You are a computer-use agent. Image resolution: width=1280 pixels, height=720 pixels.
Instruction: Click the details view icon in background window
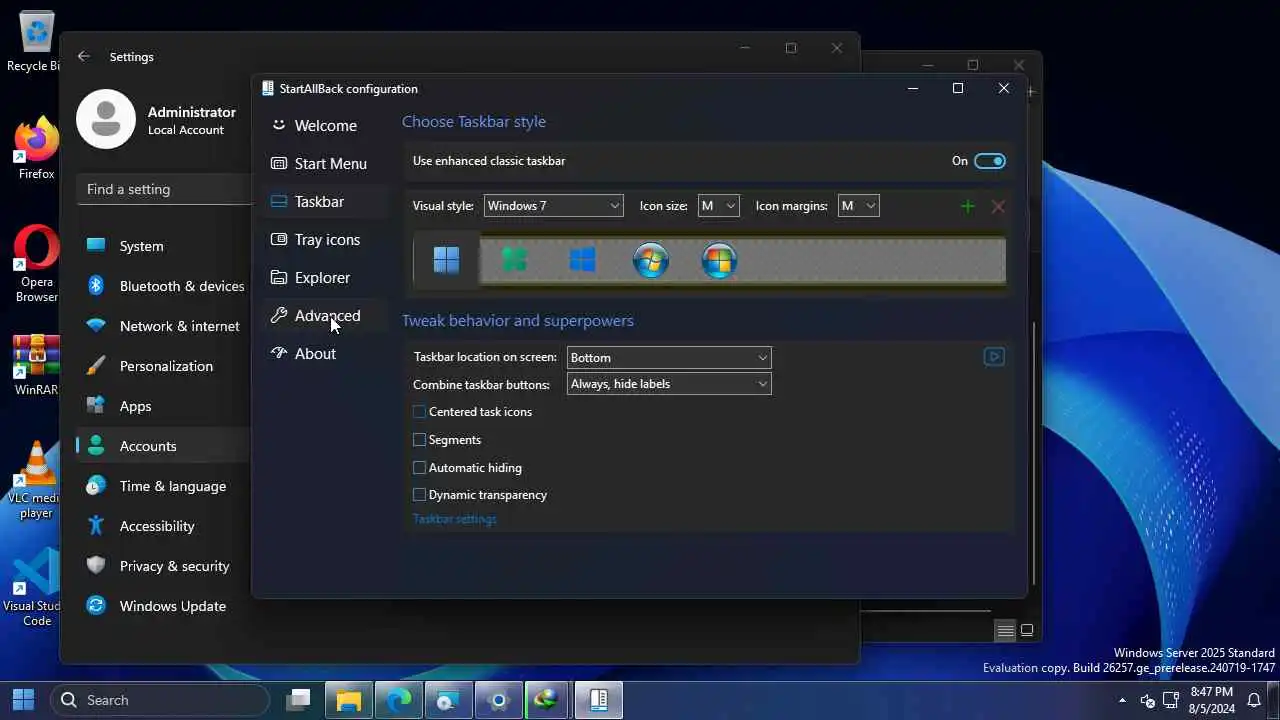point(1004,631)
